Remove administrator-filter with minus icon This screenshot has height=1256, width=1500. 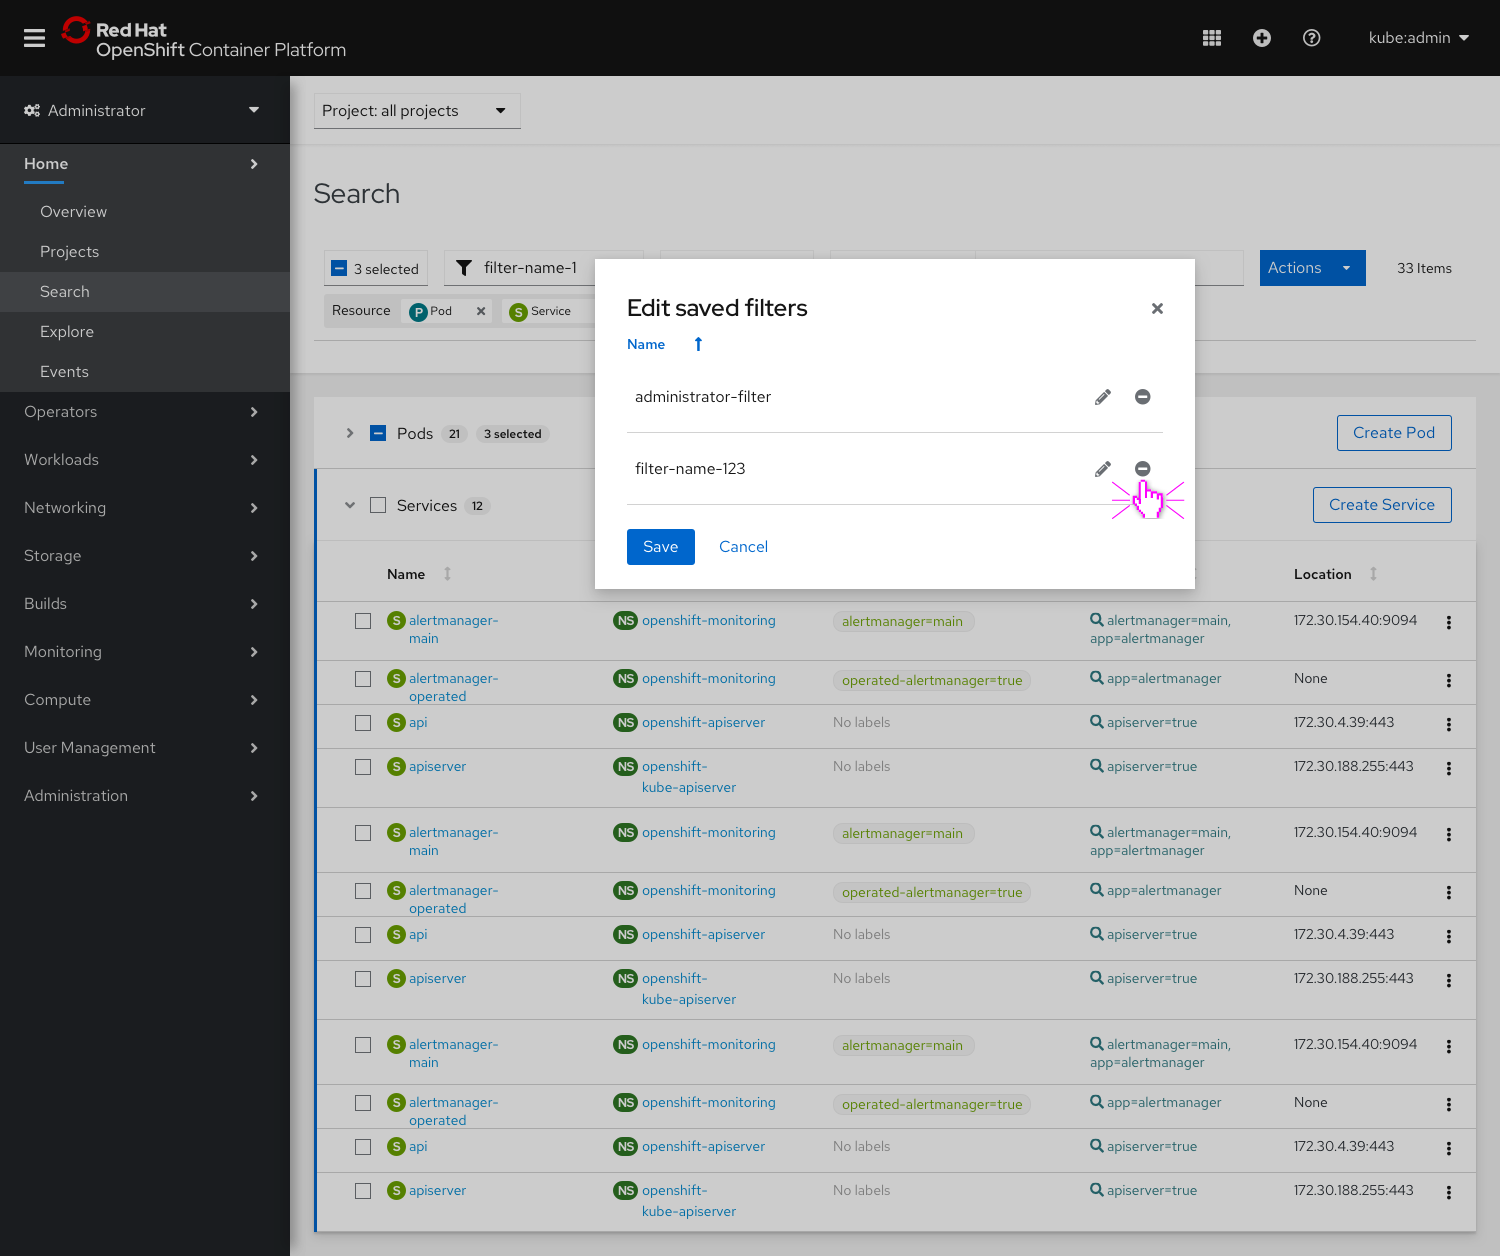[1143, 397]
